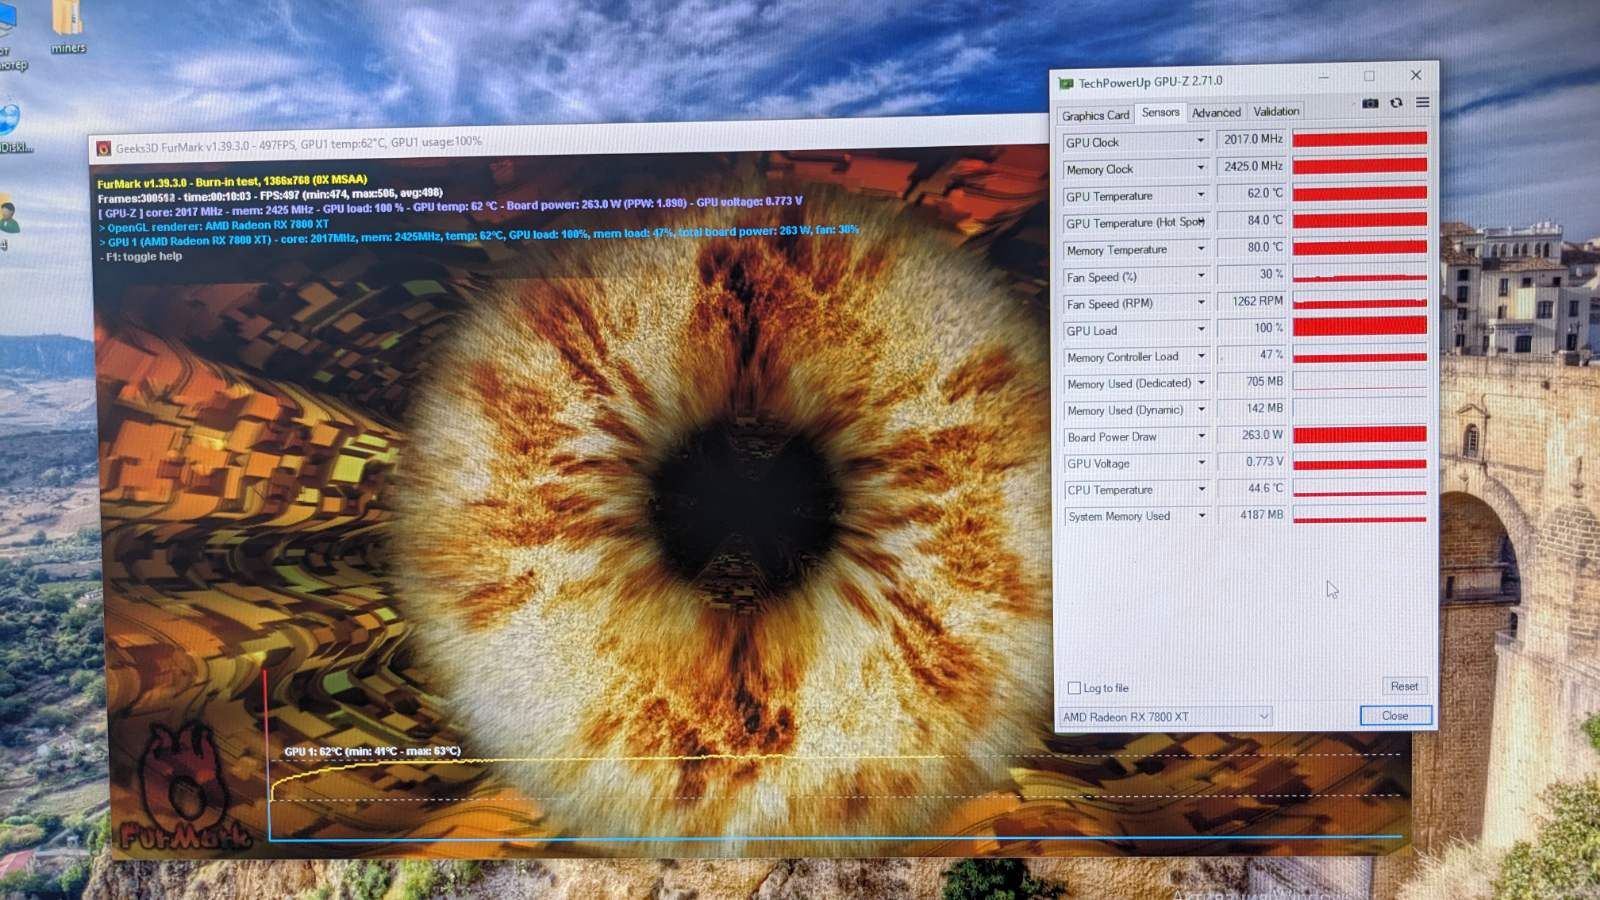Image resolution: width=1600 pixels, height=900 pixels.
Task: Expand the GPU Clock sensor dropdown
Action: point(1200,141)
